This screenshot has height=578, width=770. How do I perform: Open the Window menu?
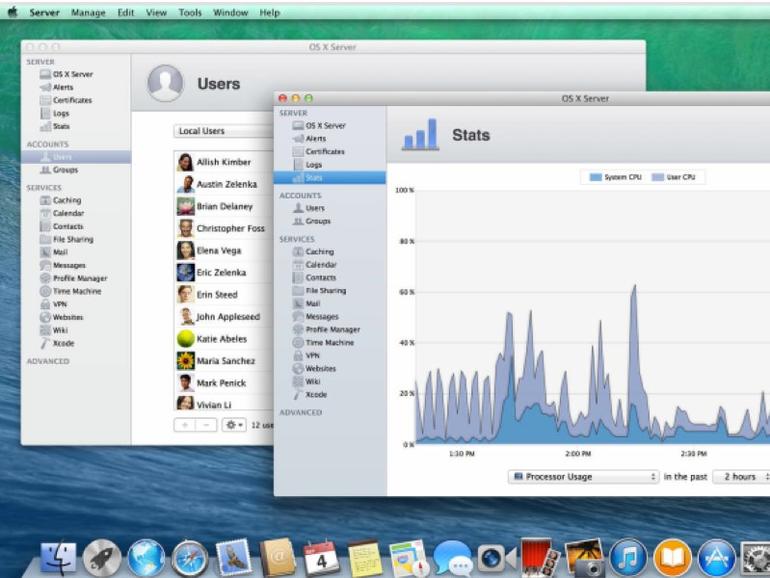(x=230, y=12)
